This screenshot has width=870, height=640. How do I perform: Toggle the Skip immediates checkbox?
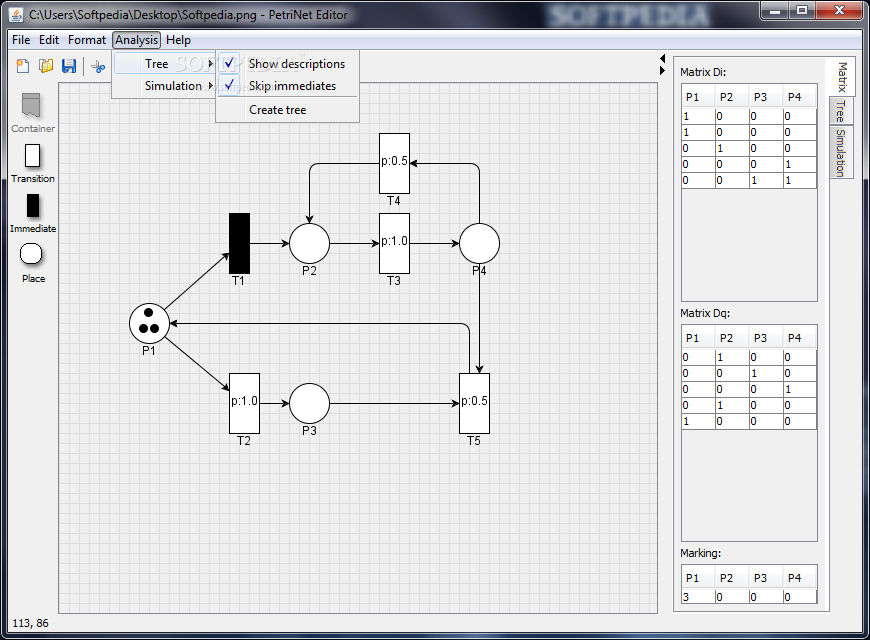pyautogui.click(x=229, y=85)
